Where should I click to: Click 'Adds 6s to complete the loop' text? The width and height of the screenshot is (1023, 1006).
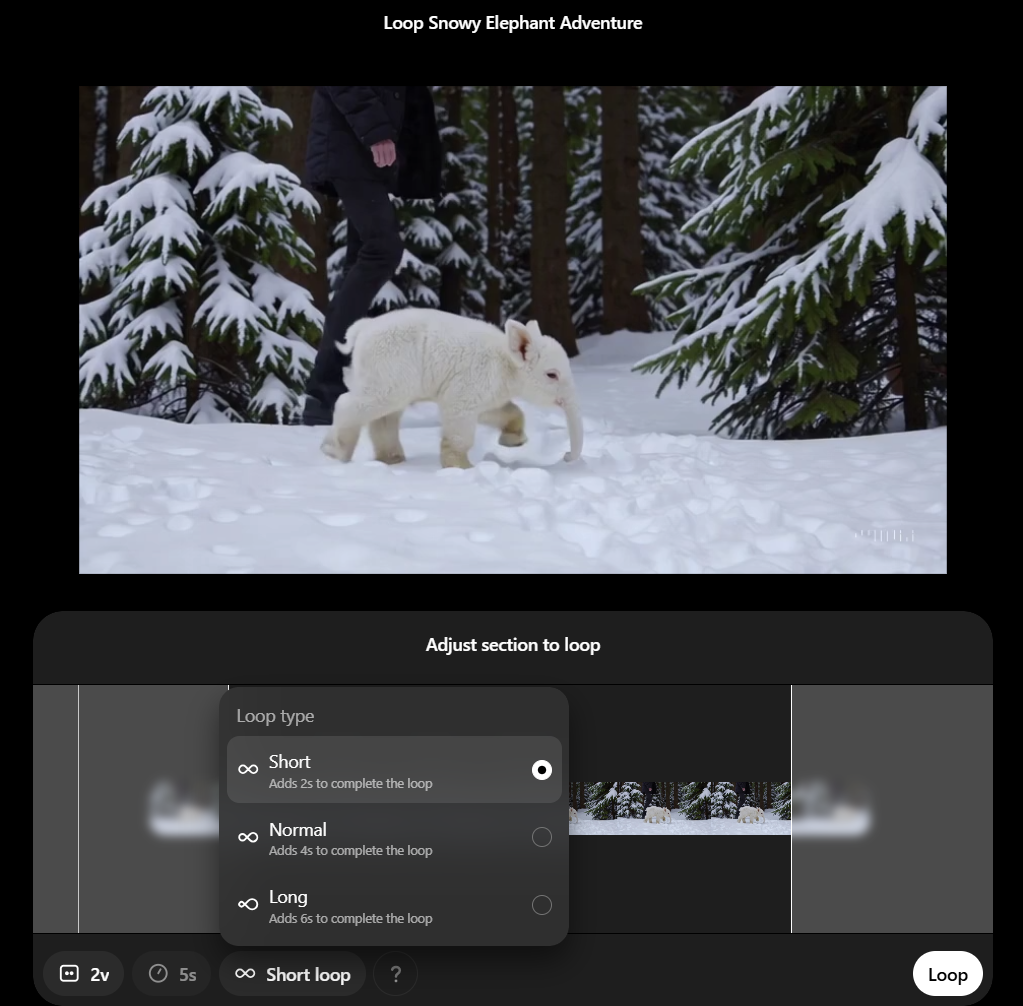click(350, 919)
